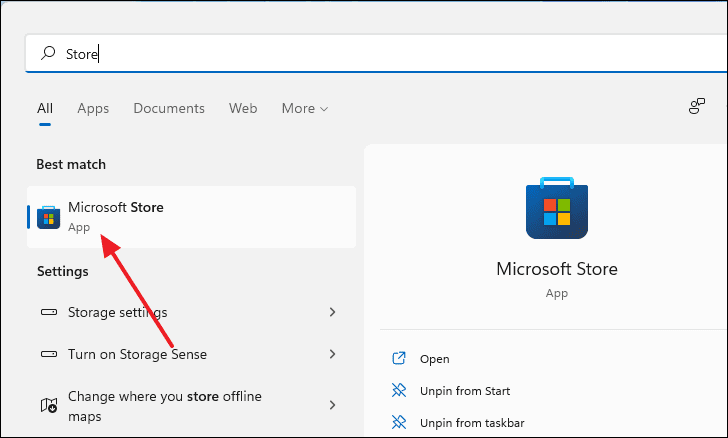Click the search box containing Store
This screenshot has width=728, height=438.
376,53
